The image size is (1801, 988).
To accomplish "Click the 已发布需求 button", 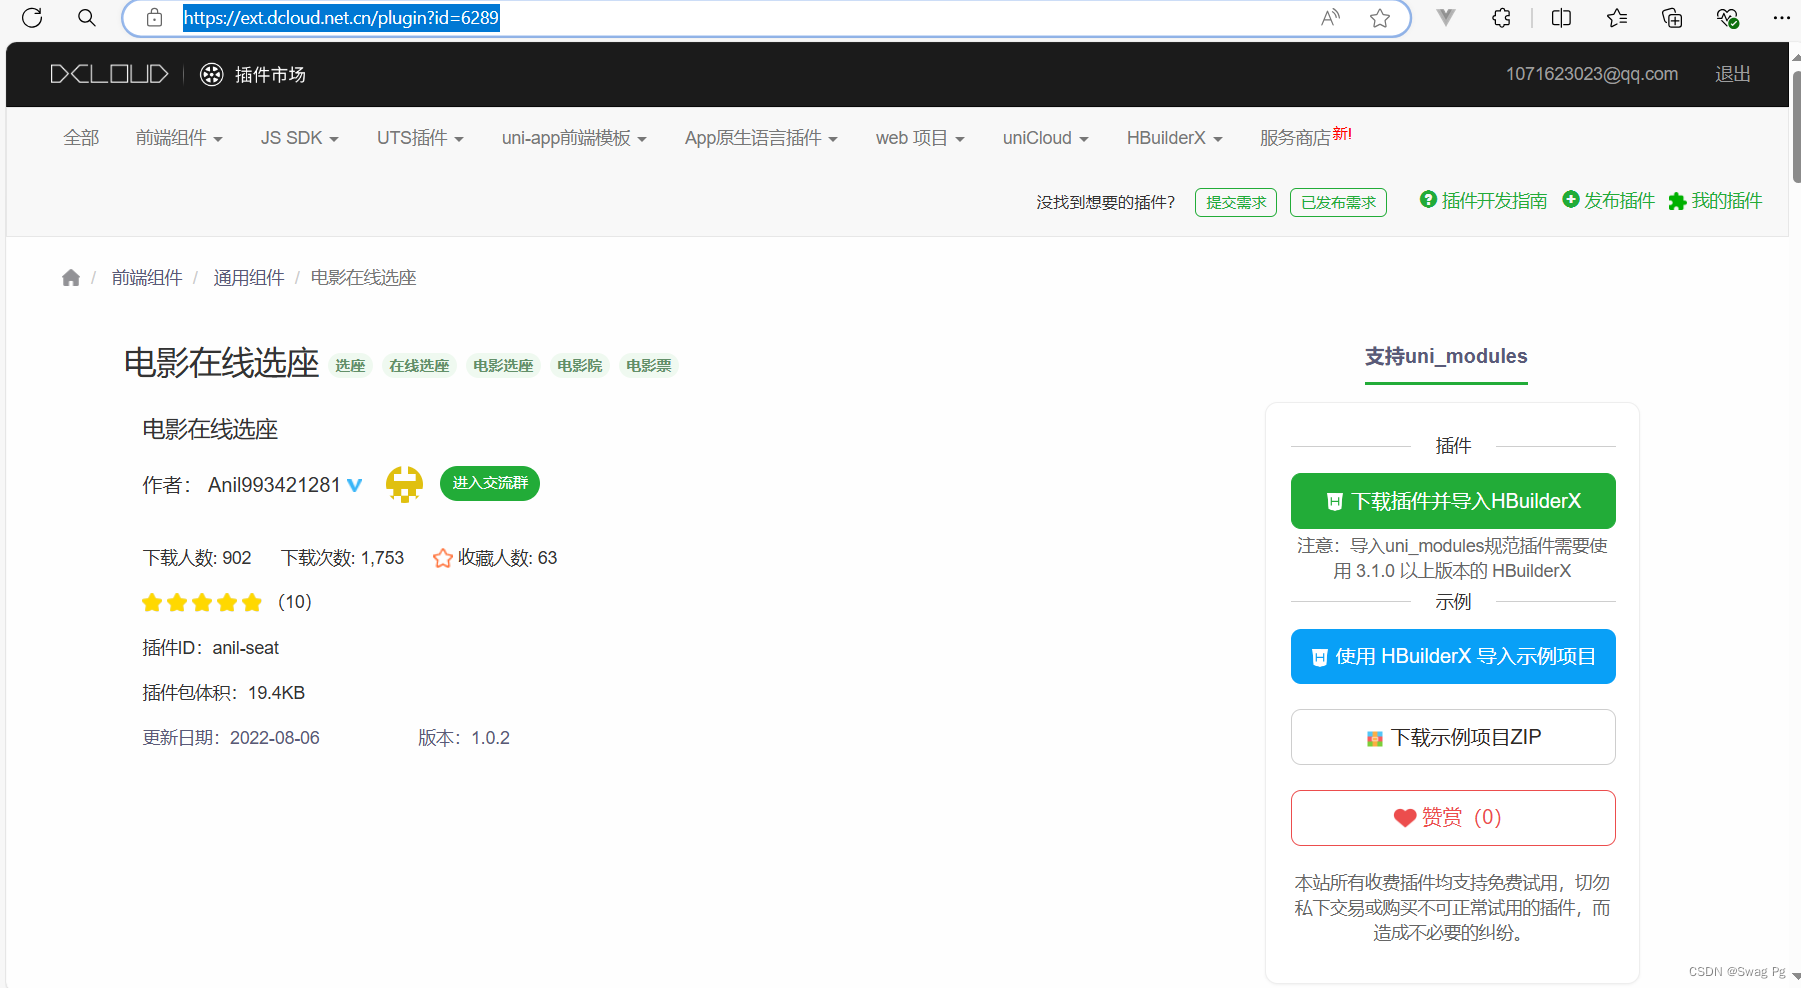I will pyautogui.click(x=1338, y=202).
